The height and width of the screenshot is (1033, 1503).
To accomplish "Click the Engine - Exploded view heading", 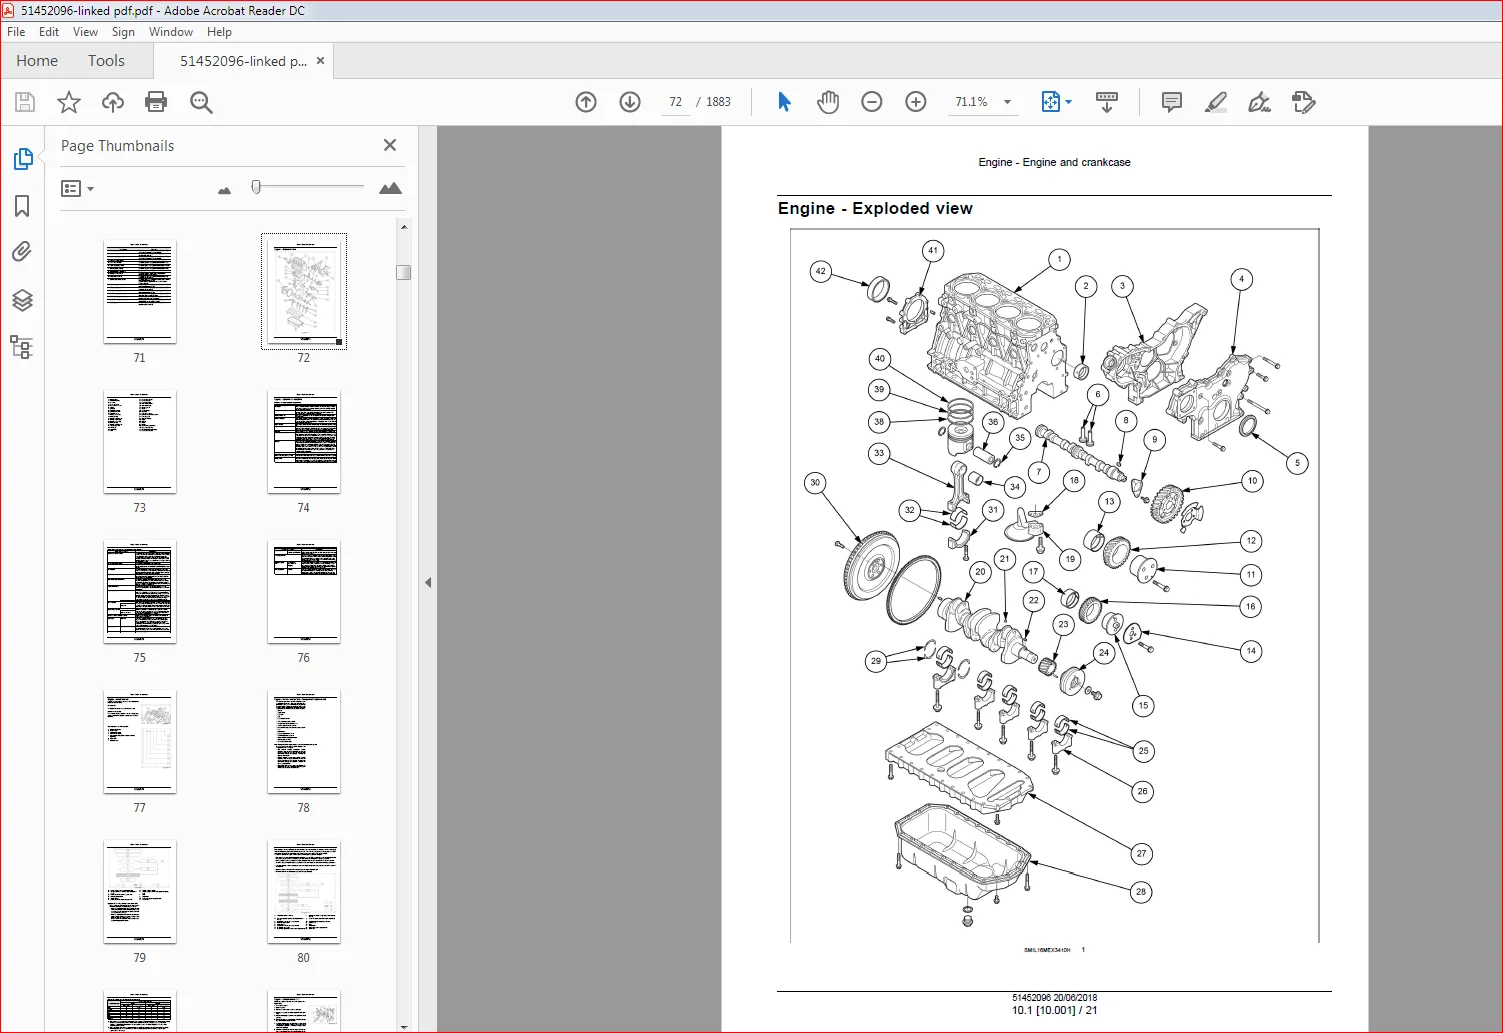I will [875, 208].
